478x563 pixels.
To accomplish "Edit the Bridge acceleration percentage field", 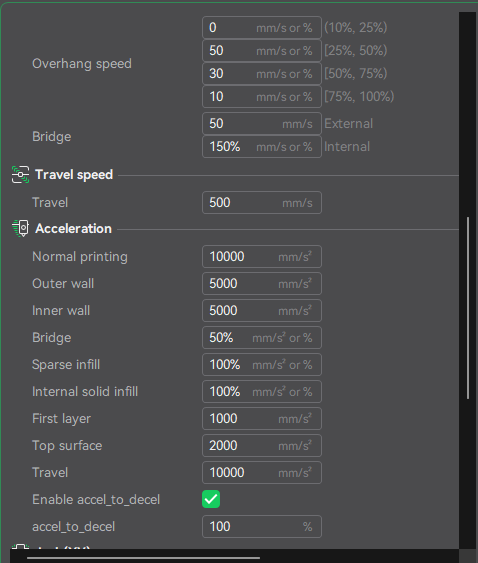I will (262, 338).
